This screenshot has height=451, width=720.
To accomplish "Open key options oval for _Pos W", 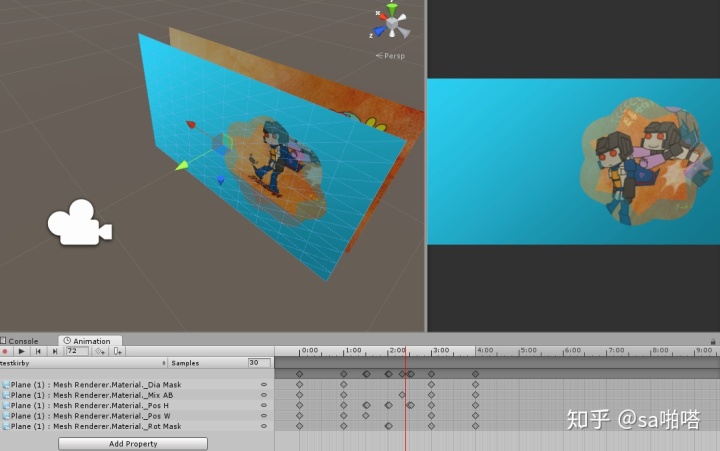I will (264, 416).
